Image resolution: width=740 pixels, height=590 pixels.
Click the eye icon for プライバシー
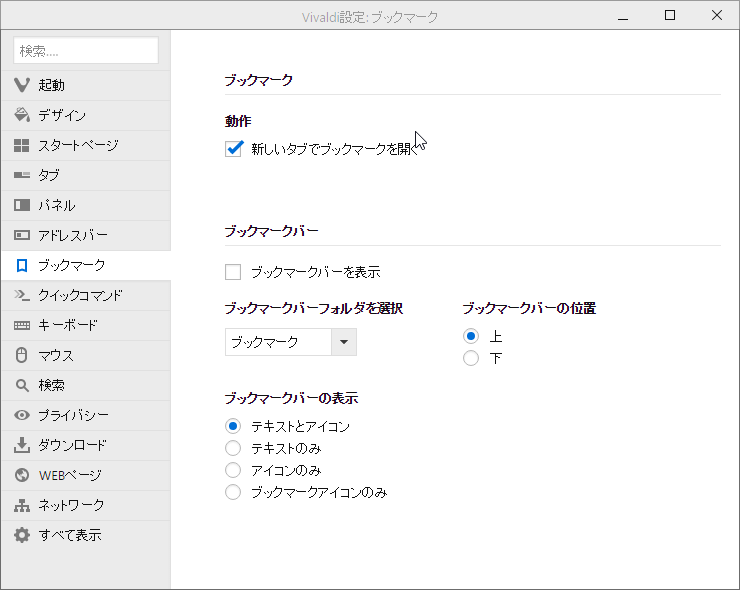[x=22, y=415]
